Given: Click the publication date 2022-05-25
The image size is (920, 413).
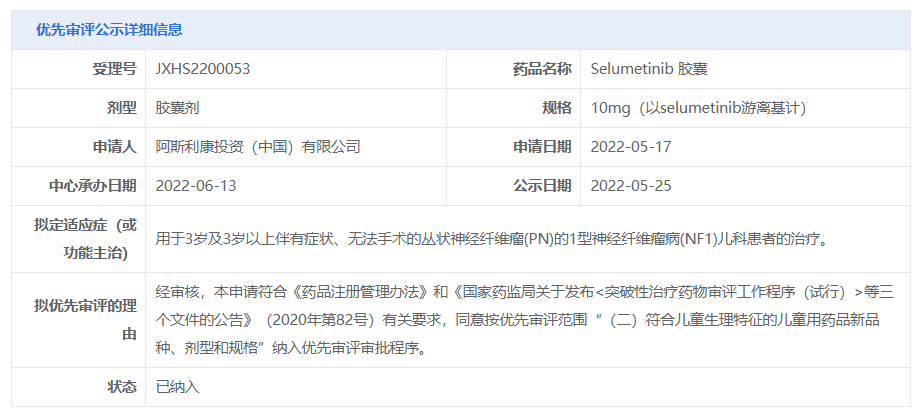Looking at the screenshot, I should pos(631,186).
